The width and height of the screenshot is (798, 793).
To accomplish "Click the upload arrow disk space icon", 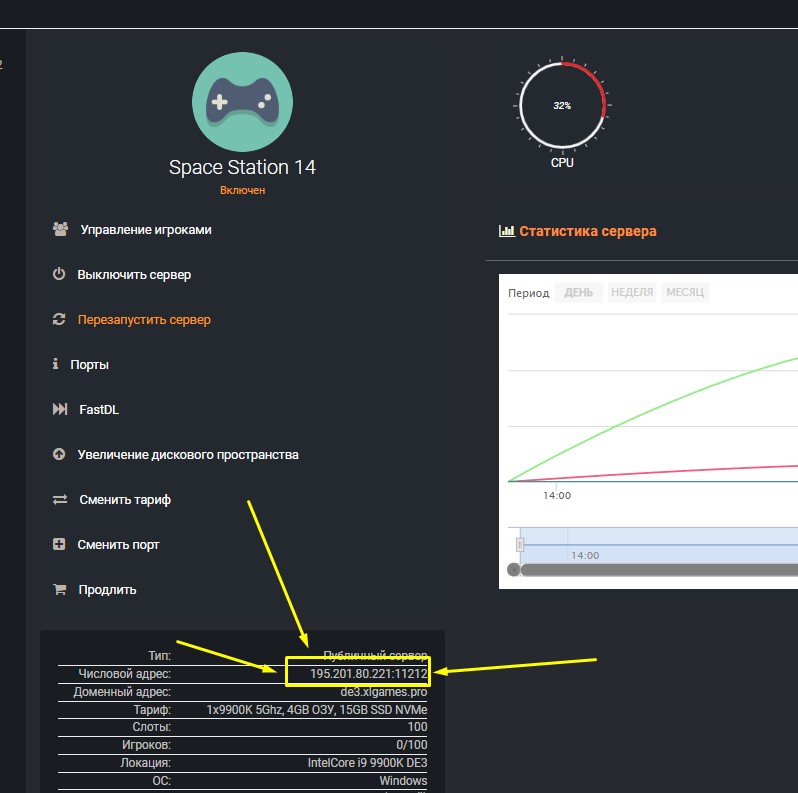I will [x=59, y=455].
